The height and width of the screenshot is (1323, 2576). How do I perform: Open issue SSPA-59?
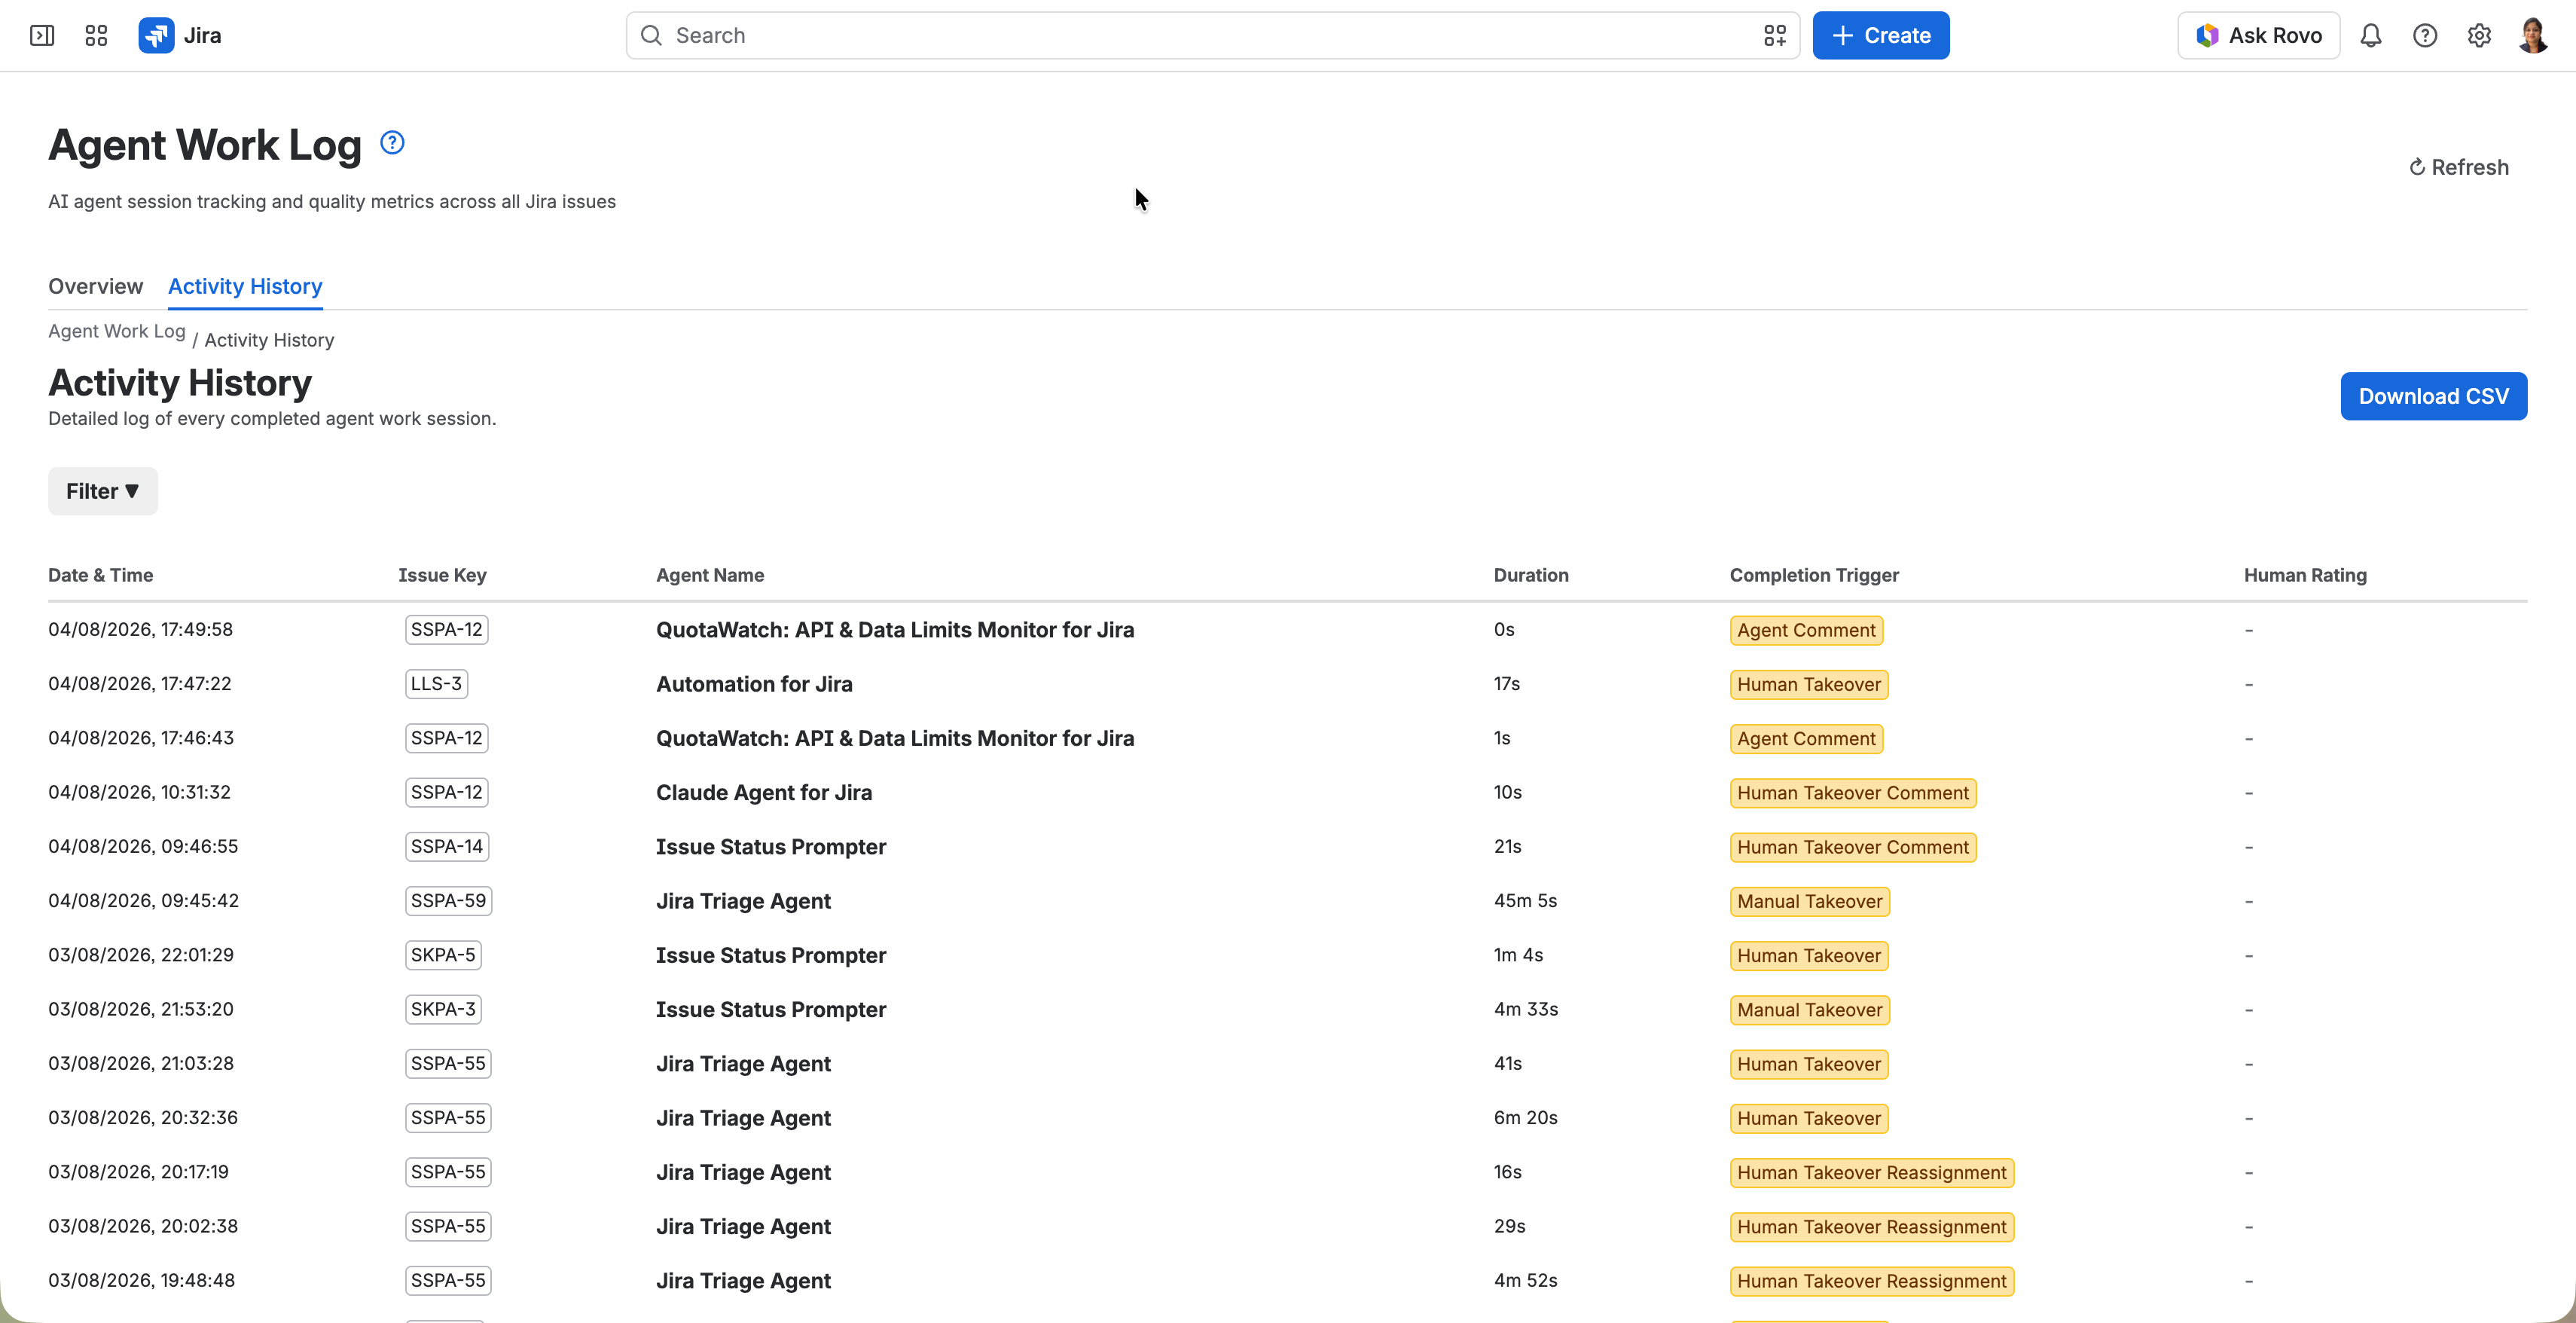[448, 901]
